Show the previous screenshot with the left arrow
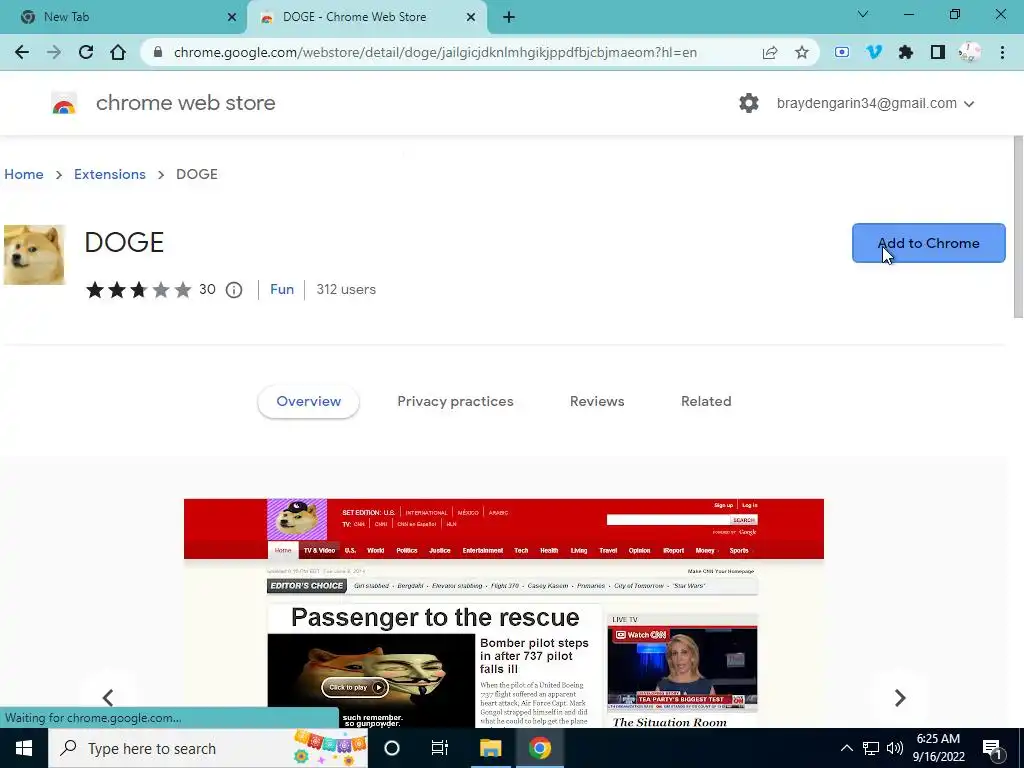The width and height of the screenshot is (1024, 768). click(108, 697)
